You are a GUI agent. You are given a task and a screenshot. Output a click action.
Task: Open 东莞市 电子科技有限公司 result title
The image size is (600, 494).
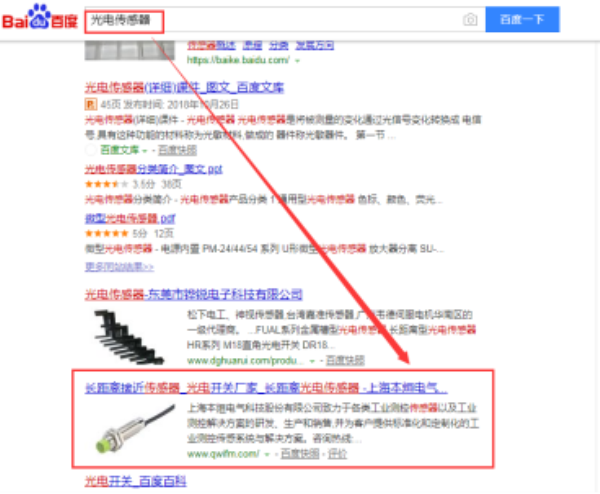[193, 294]
